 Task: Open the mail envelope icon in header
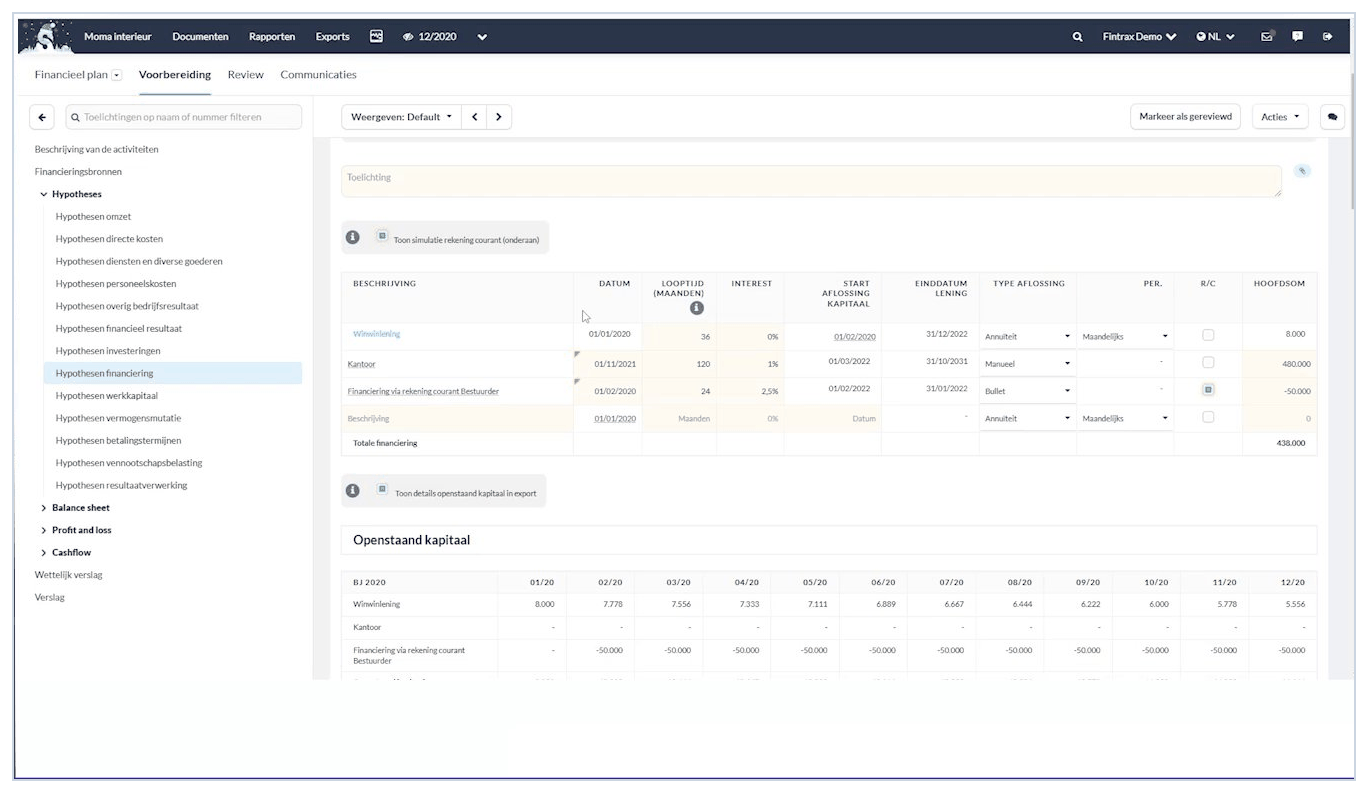coord(1267,37)
